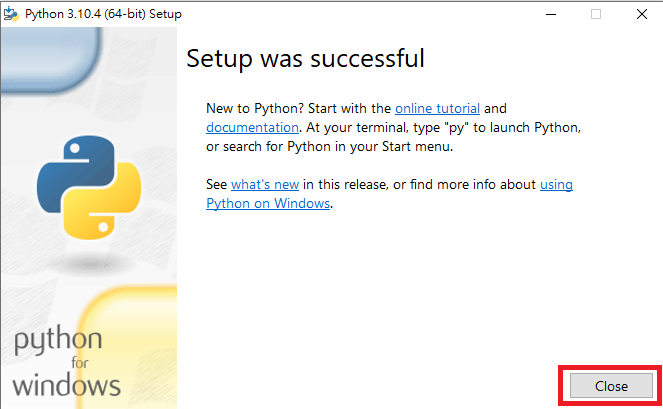Click the Python installer icon in title bar
This screenshot has width=663, height=409.
pos(12,14)
